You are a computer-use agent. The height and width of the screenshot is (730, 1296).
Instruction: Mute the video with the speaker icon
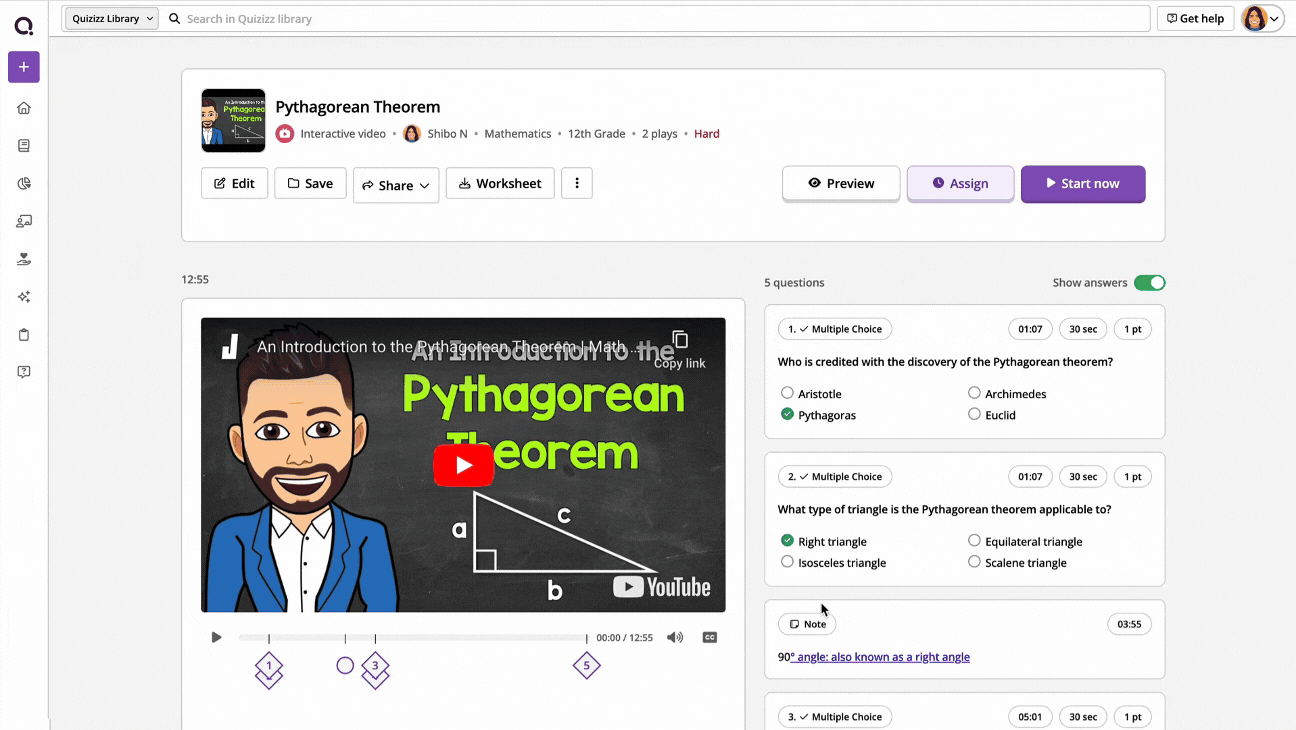pyautogui.click(x=675, y=637)
